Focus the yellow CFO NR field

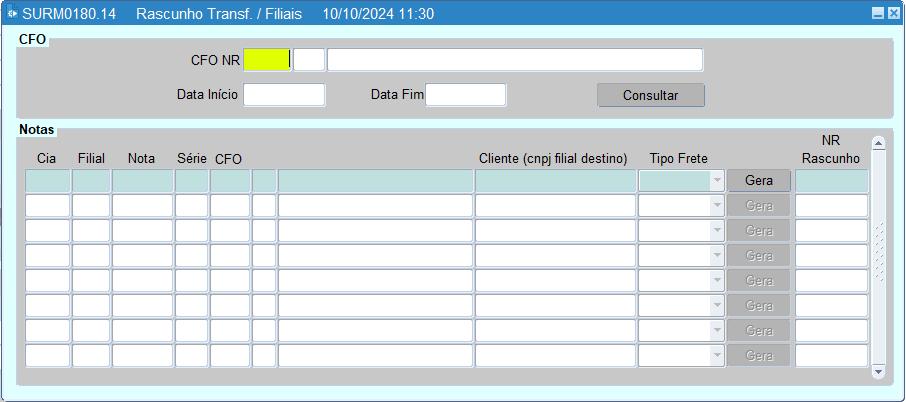point(266,60)
